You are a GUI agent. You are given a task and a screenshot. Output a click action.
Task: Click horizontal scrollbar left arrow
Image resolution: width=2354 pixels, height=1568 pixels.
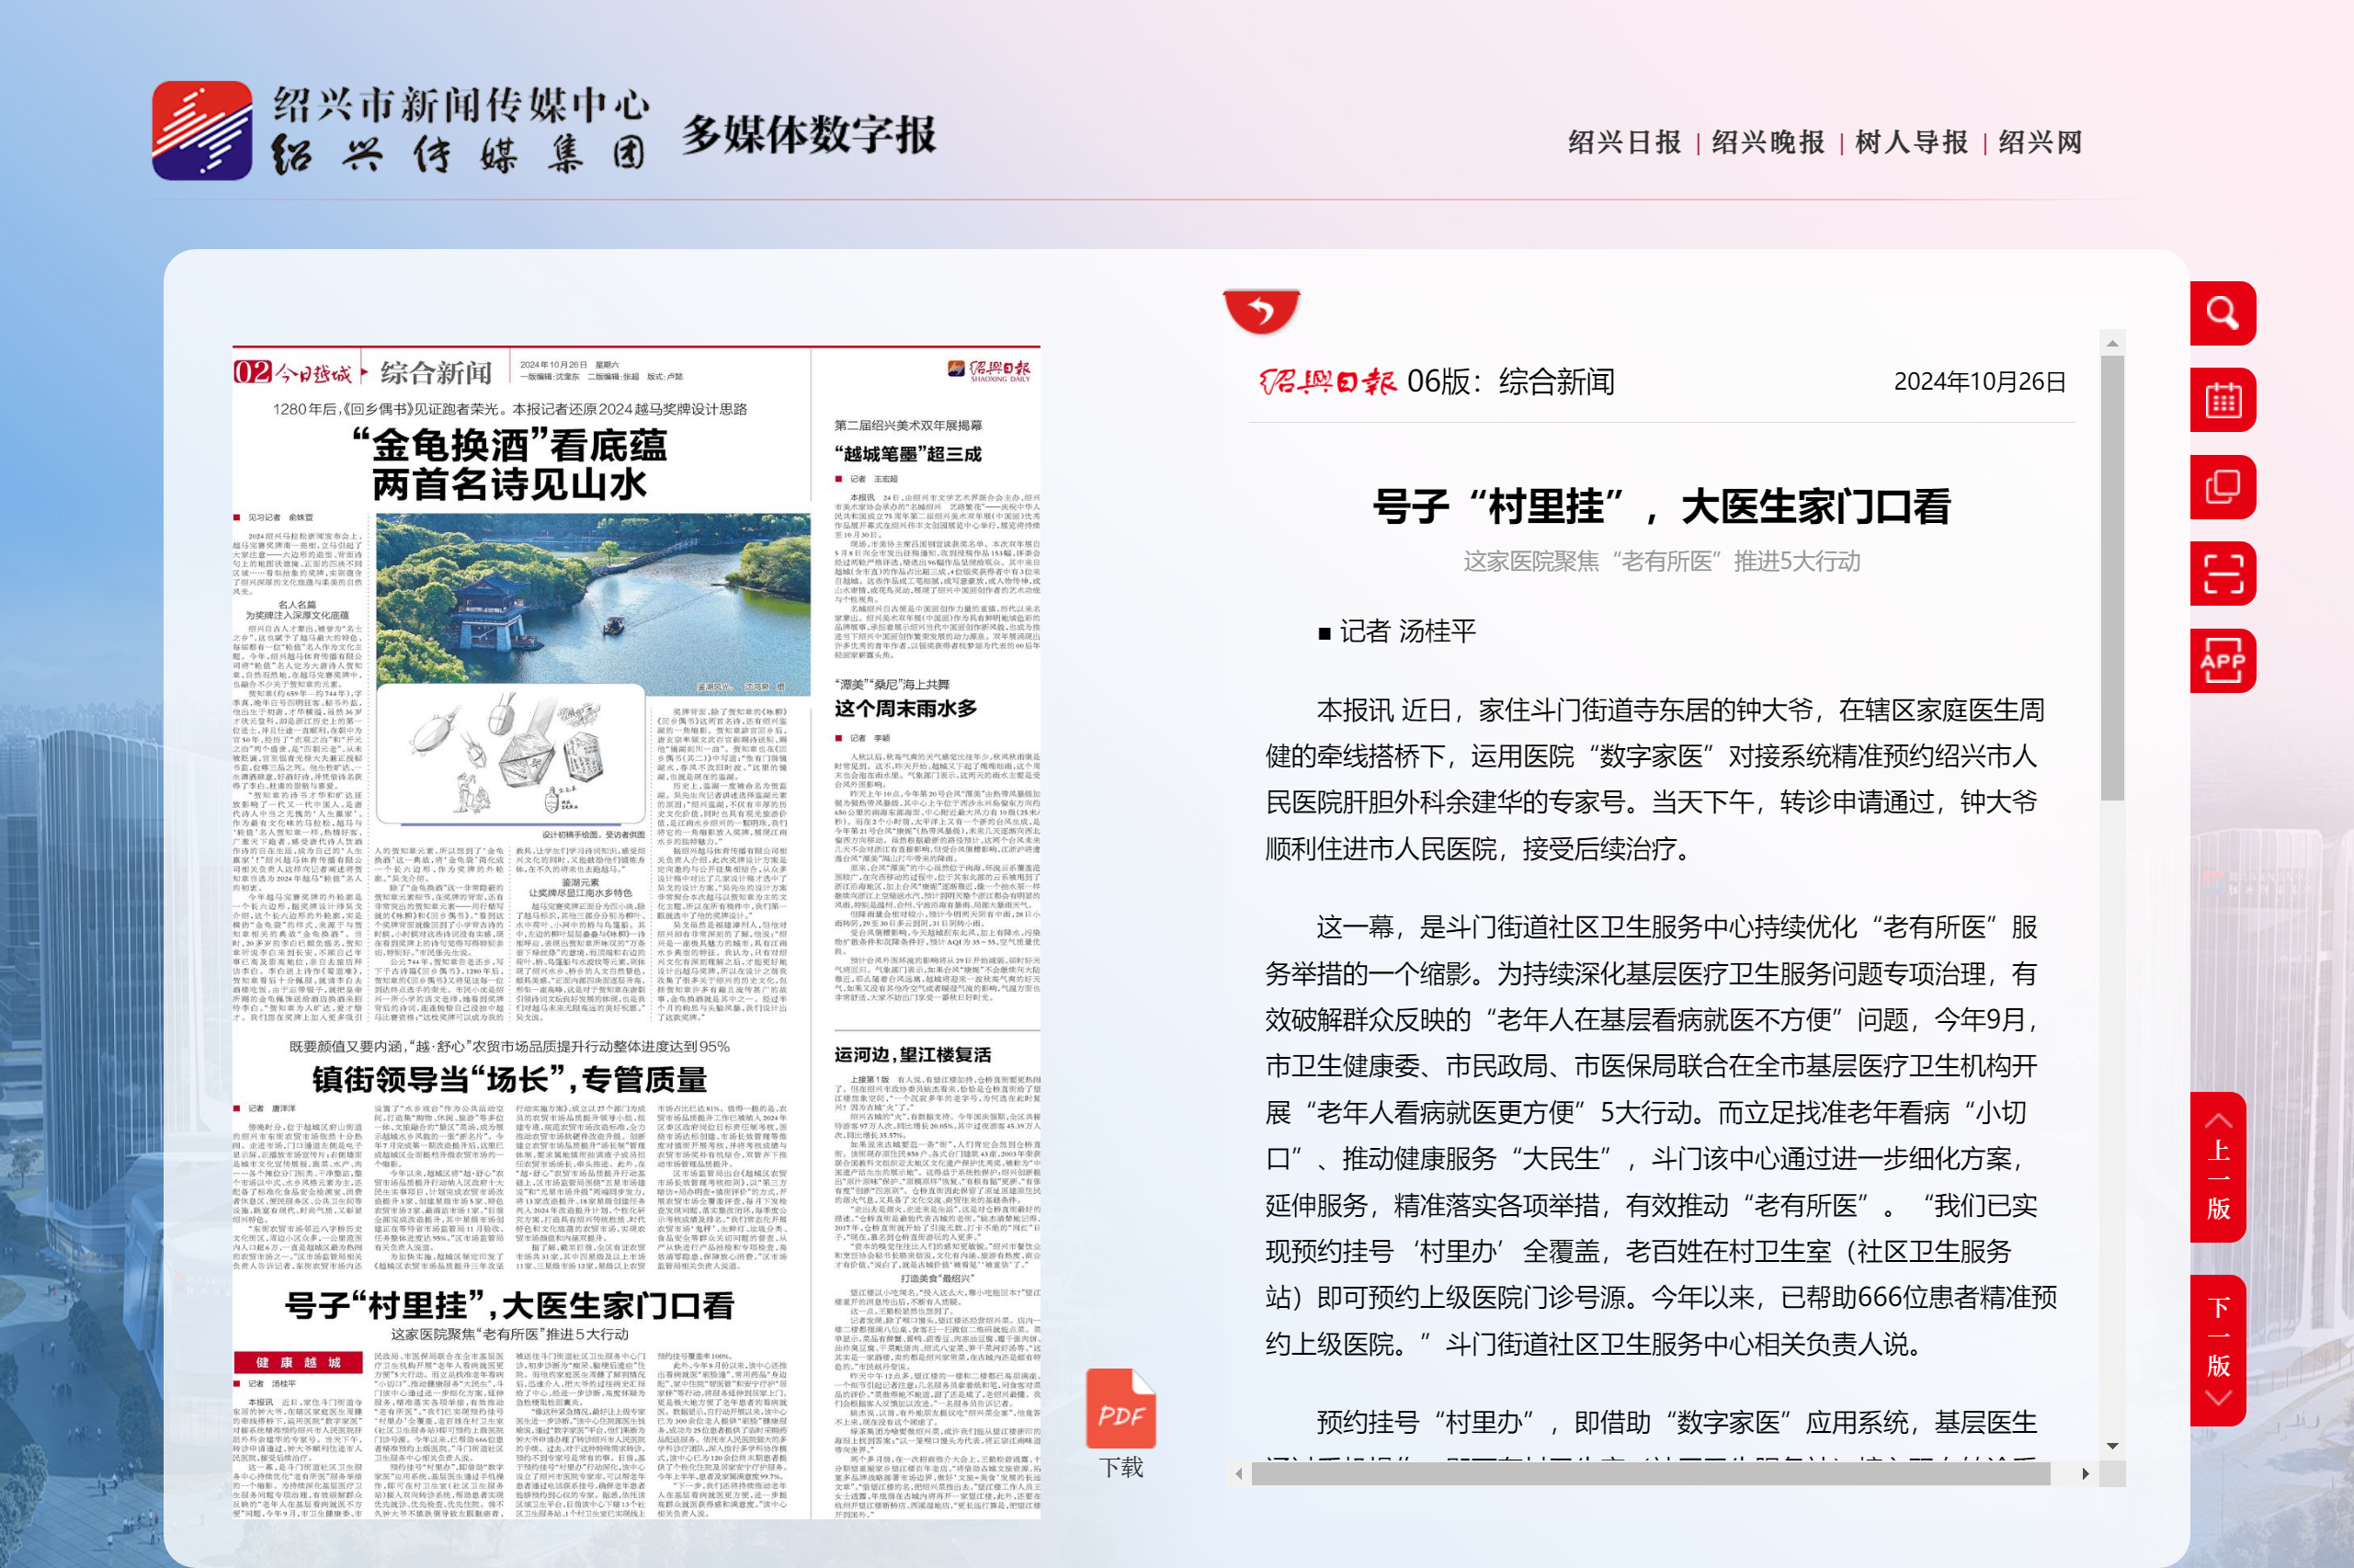click(x=1239, y=1473)
